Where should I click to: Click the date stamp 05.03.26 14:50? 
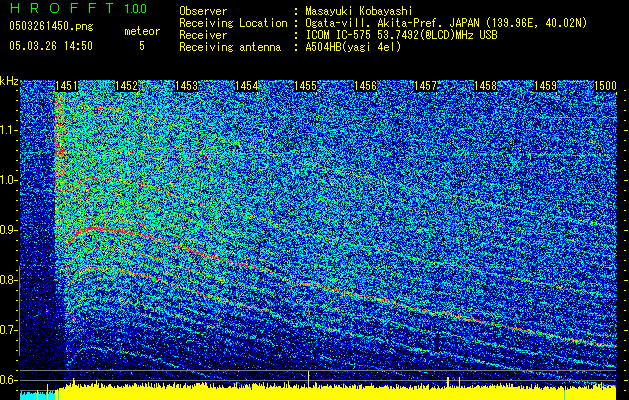click(51, 46)
